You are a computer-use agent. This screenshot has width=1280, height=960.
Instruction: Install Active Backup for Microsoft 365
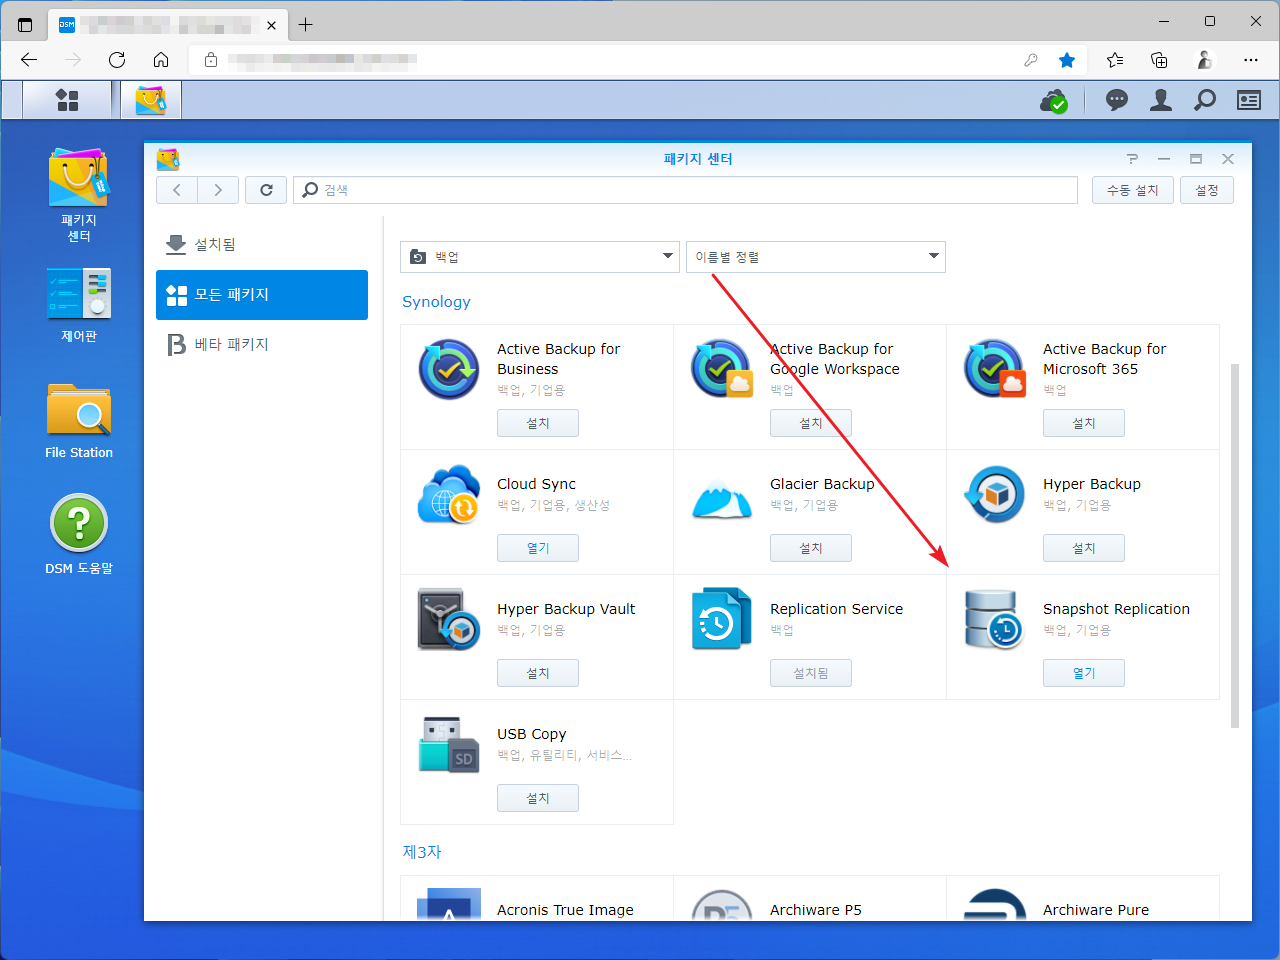pos(1084,423)
